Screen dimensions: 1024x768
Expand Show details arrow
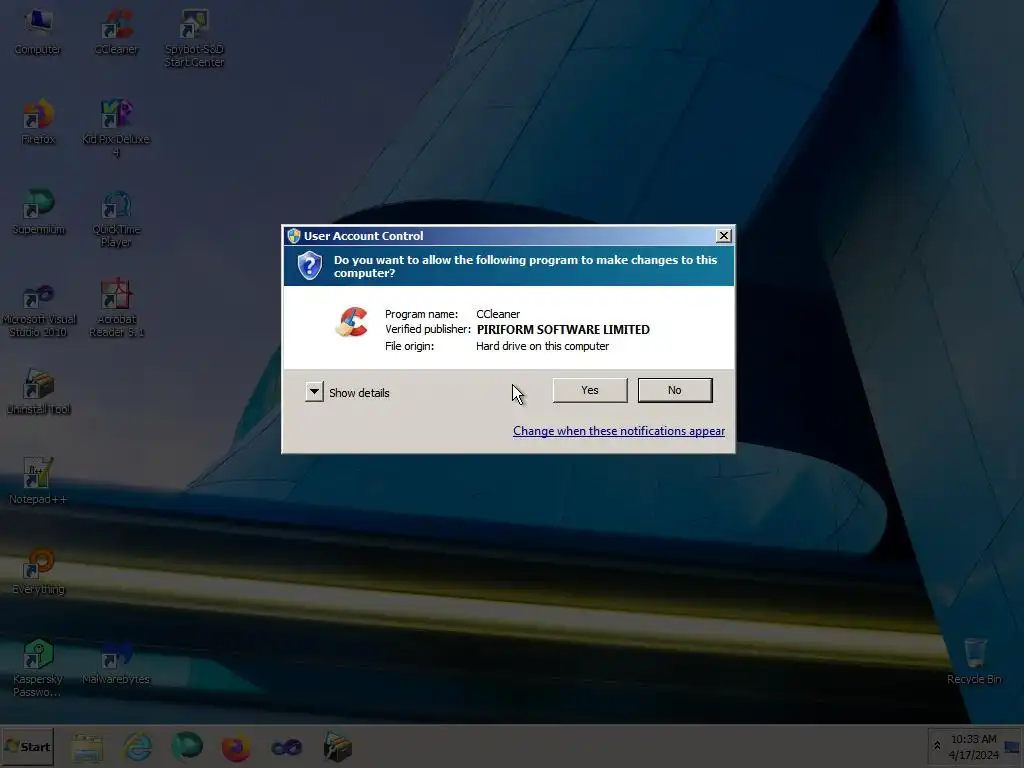coord(314,392)
